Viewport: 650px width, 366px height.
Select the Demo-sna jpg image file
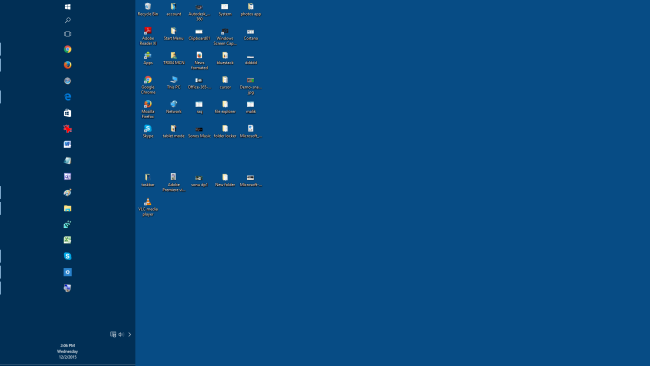pos(251,85)
